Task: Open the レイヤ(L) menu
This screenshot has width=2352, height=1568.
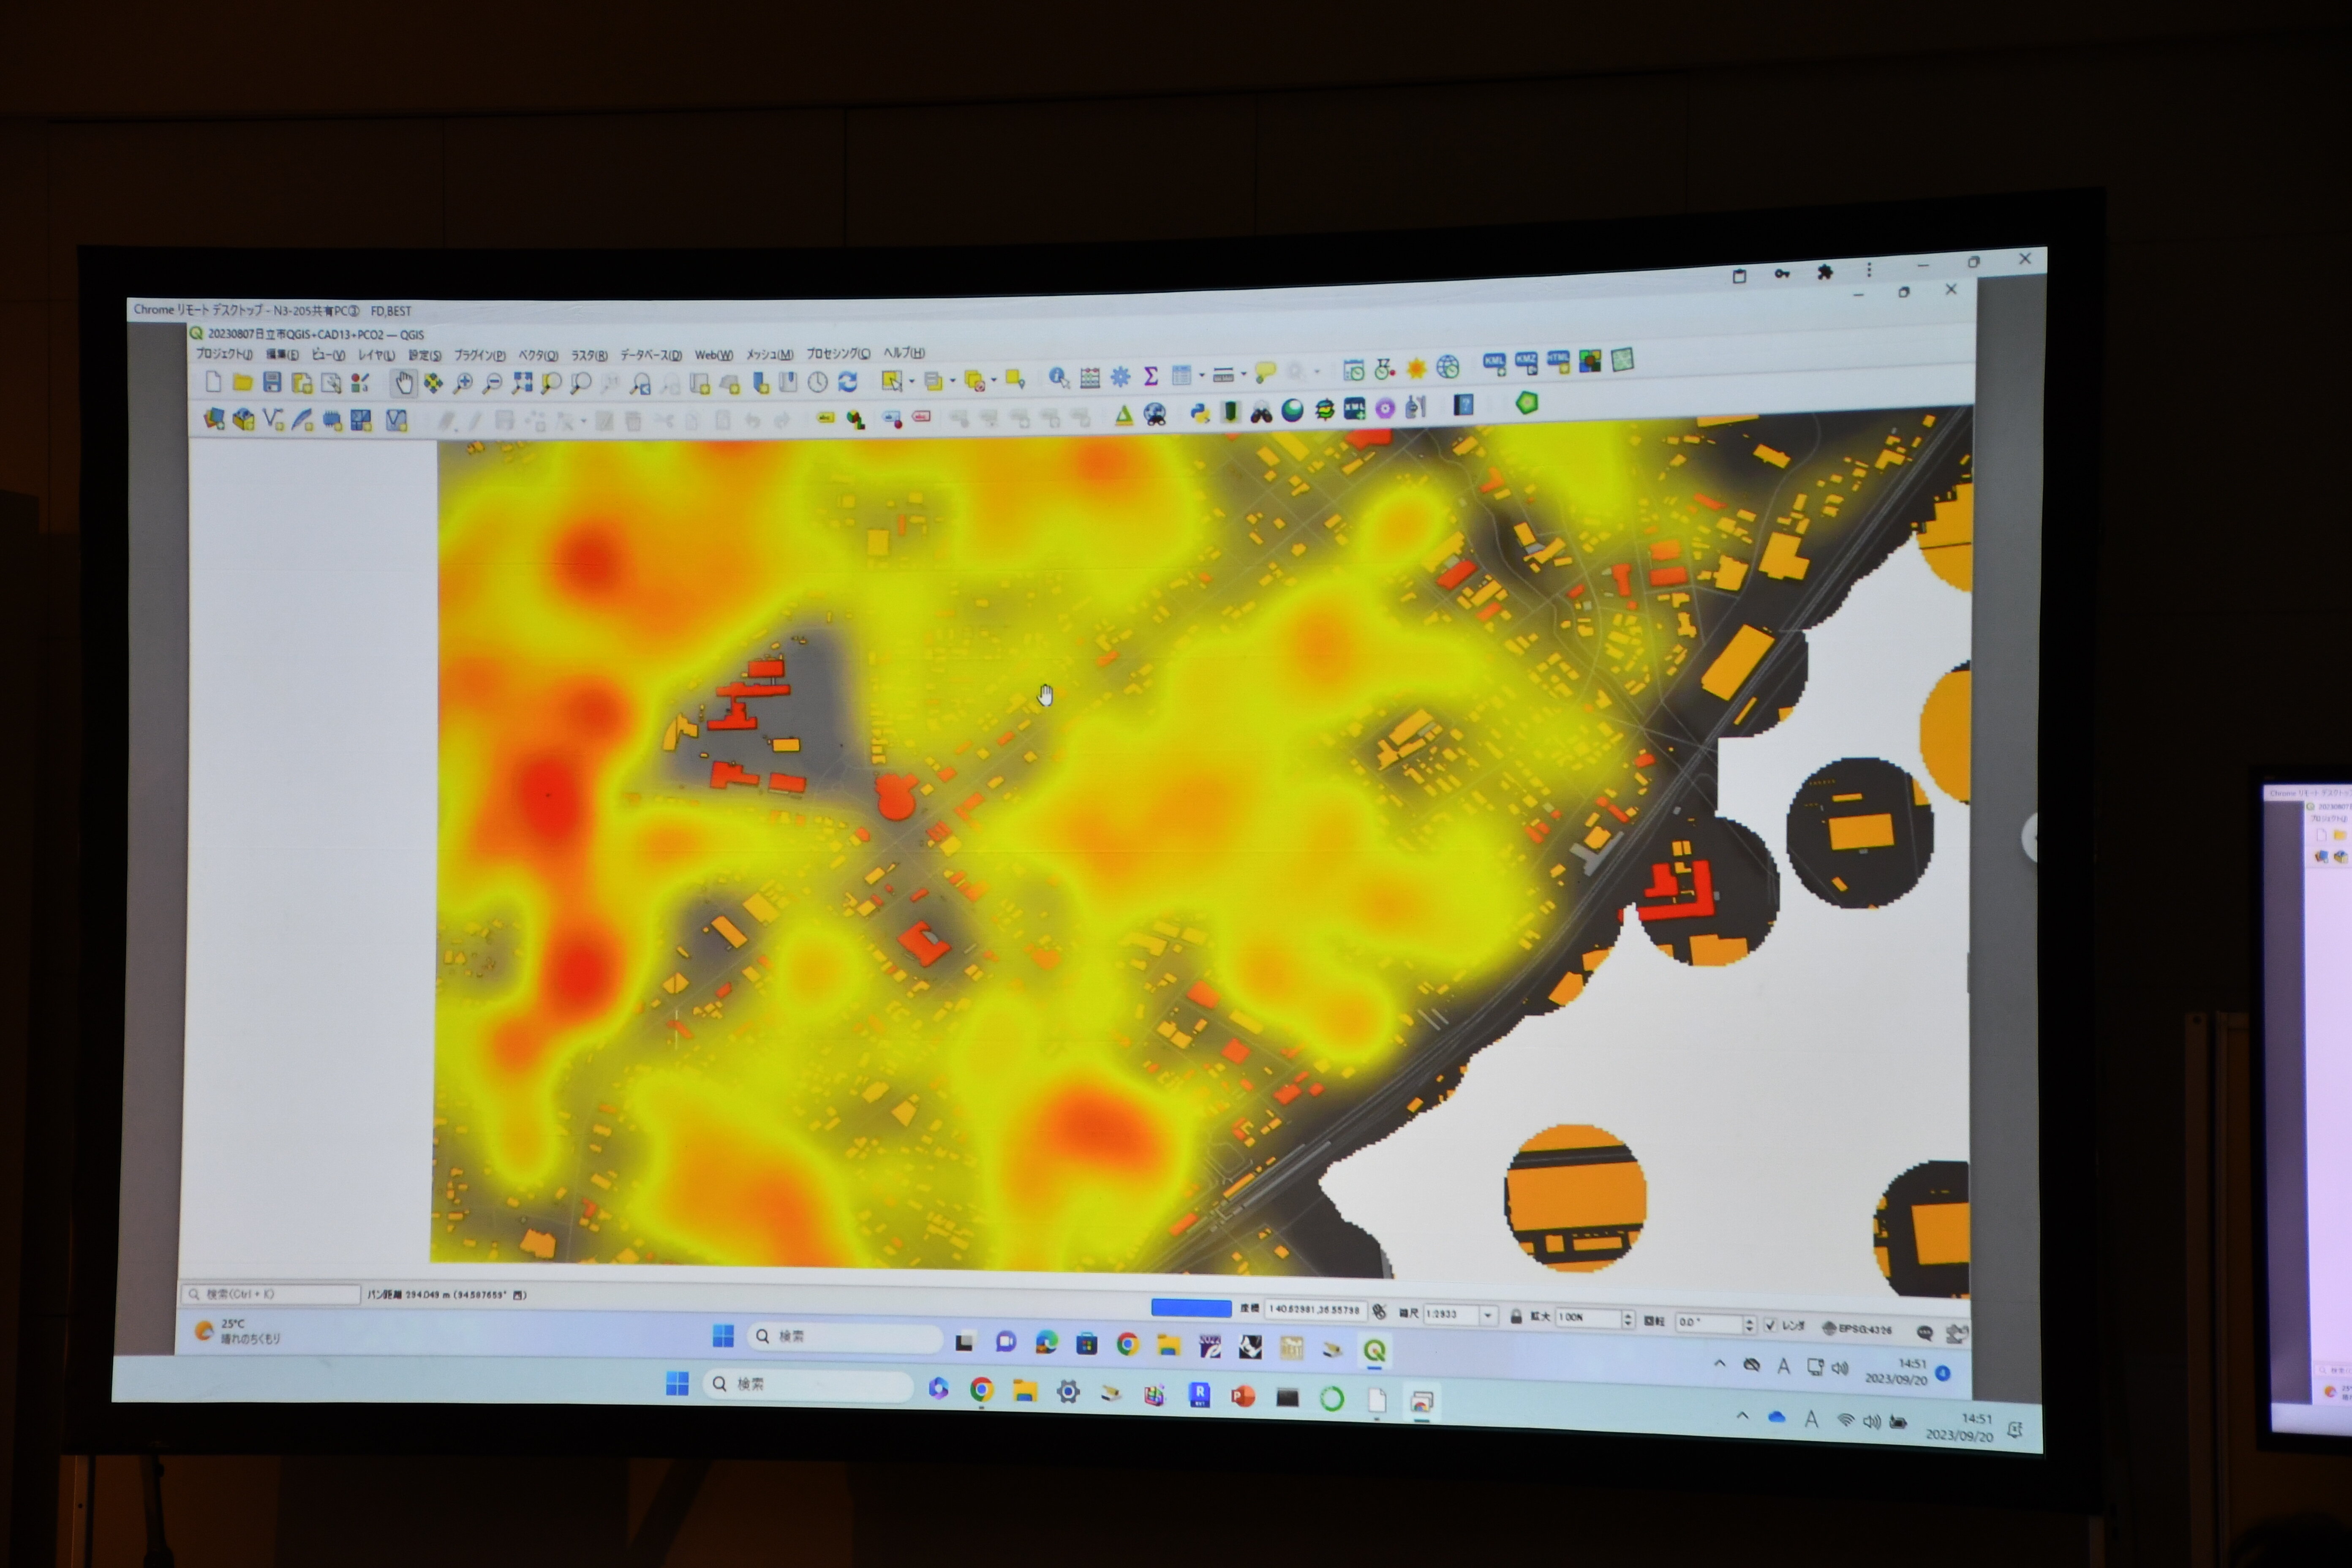Action: point(376,355)
